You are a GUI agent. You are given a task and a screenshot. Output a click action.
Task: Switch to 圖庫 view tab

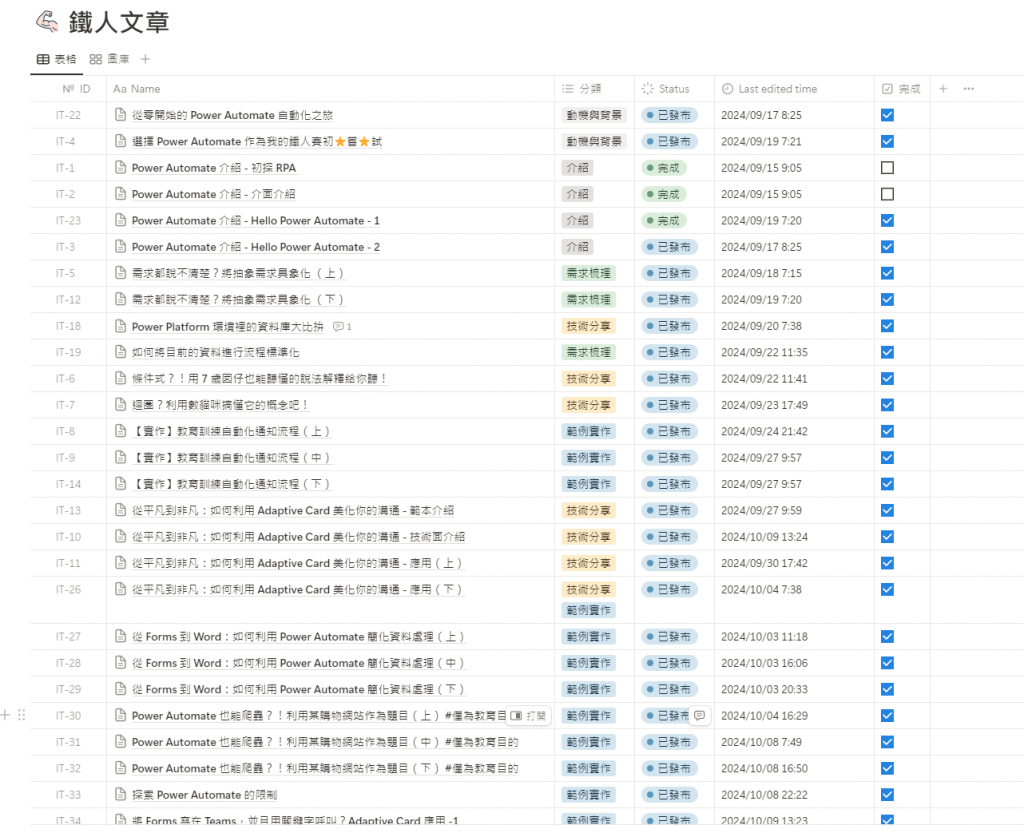click(x=109, y=59)
